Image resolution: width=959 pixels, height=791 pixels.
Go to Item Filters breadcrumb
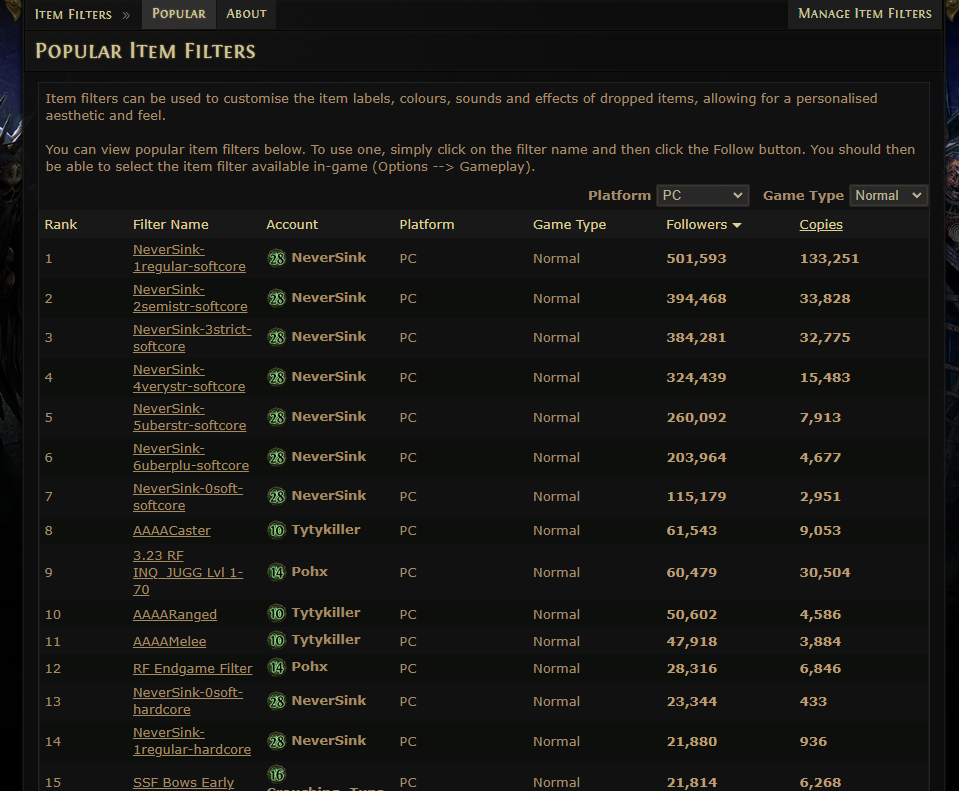(73, 14)
